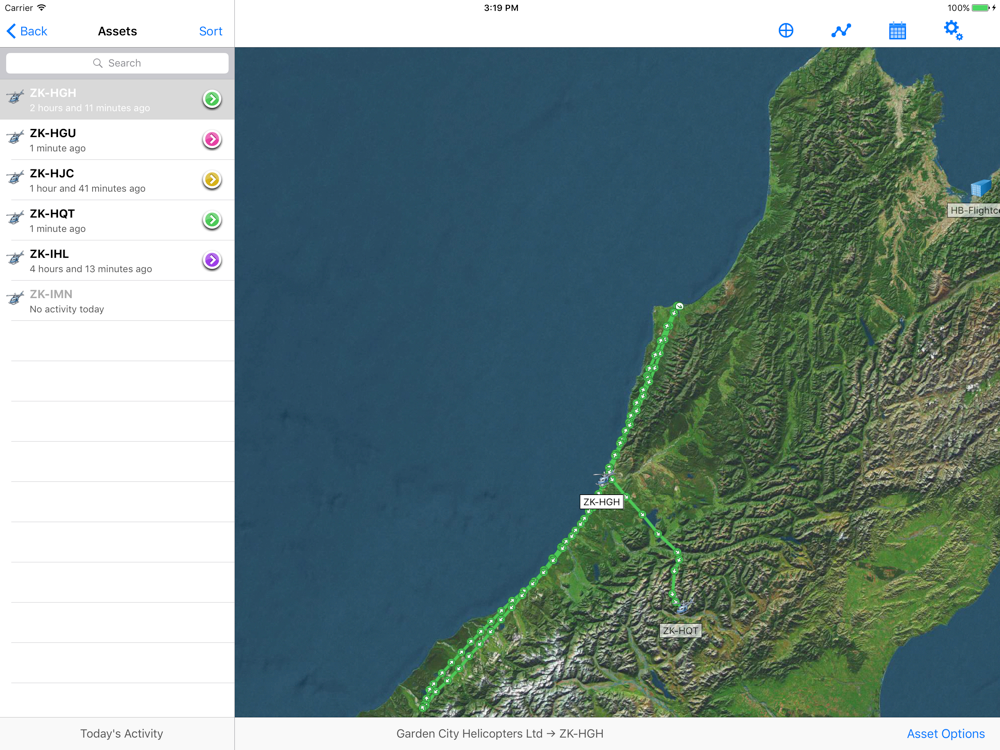Open the calendar icon in toolbar

897,31
